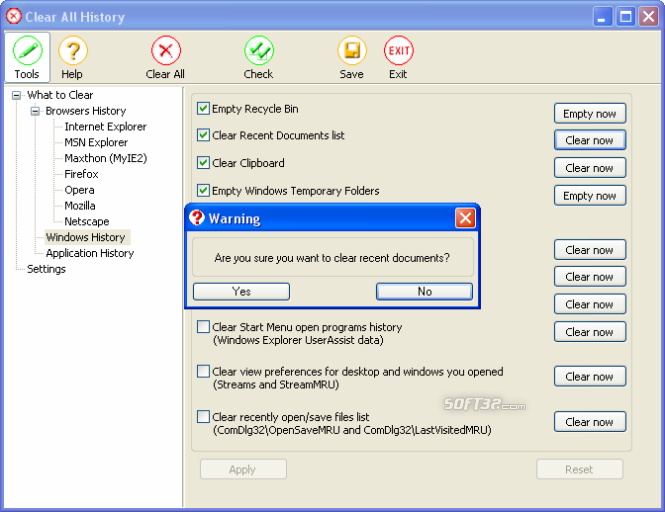
Task: Click the Apply button
Action: point(243,469)
